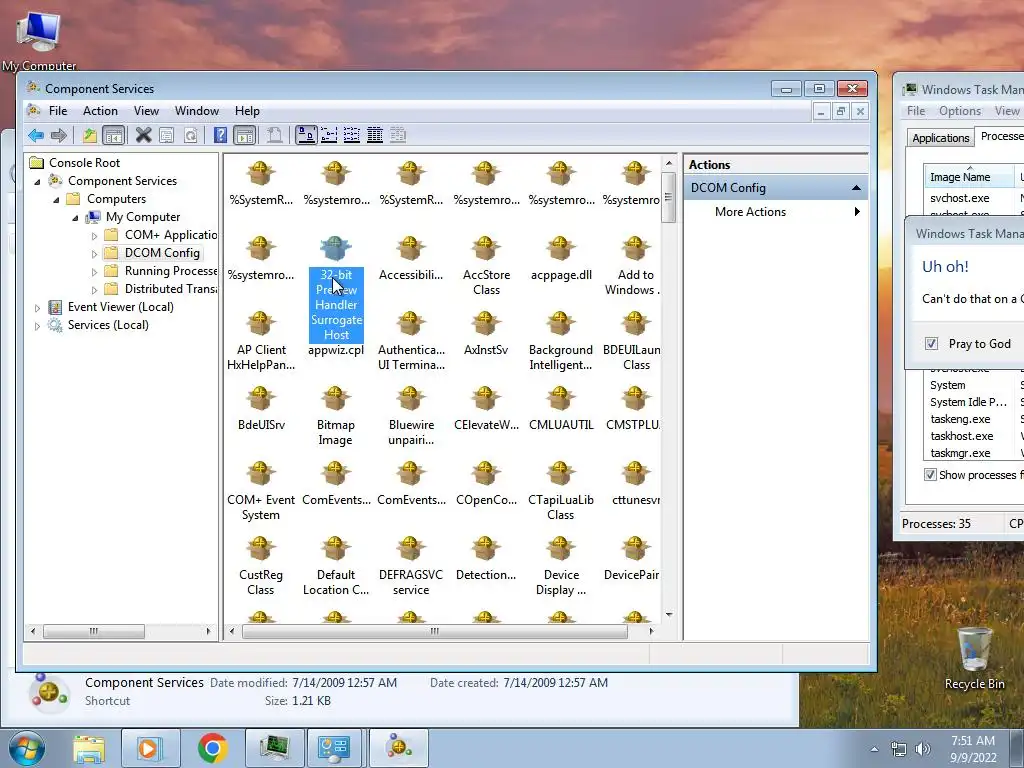Open Windows Media Player from taskbar
The image size is (1024, 768).
[149, 748]
